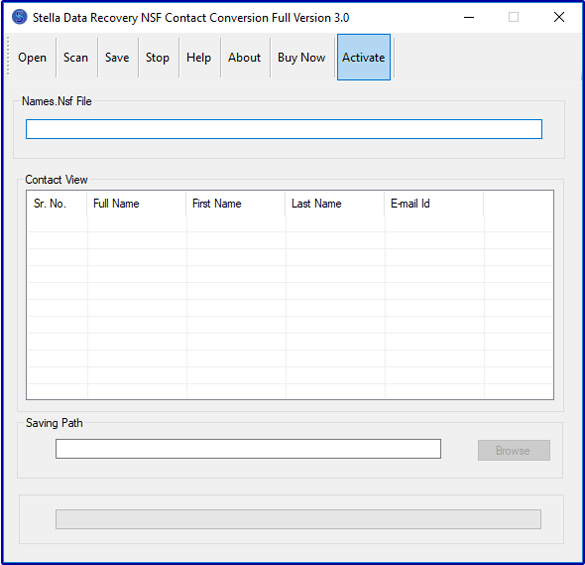Click the First Name column header
The height and width of the screenshot is (565, 585).
235,203
